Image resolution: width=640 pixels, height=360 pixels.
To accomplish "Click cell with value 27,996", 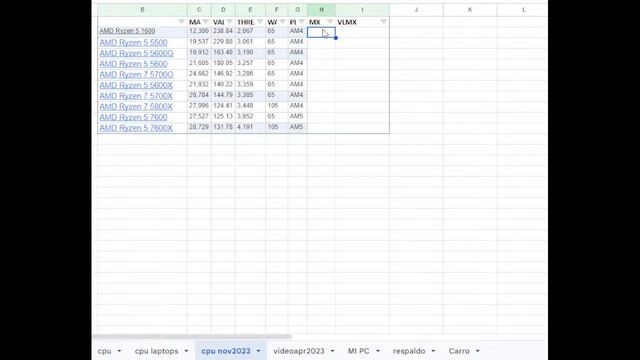I will pos(199,105).
